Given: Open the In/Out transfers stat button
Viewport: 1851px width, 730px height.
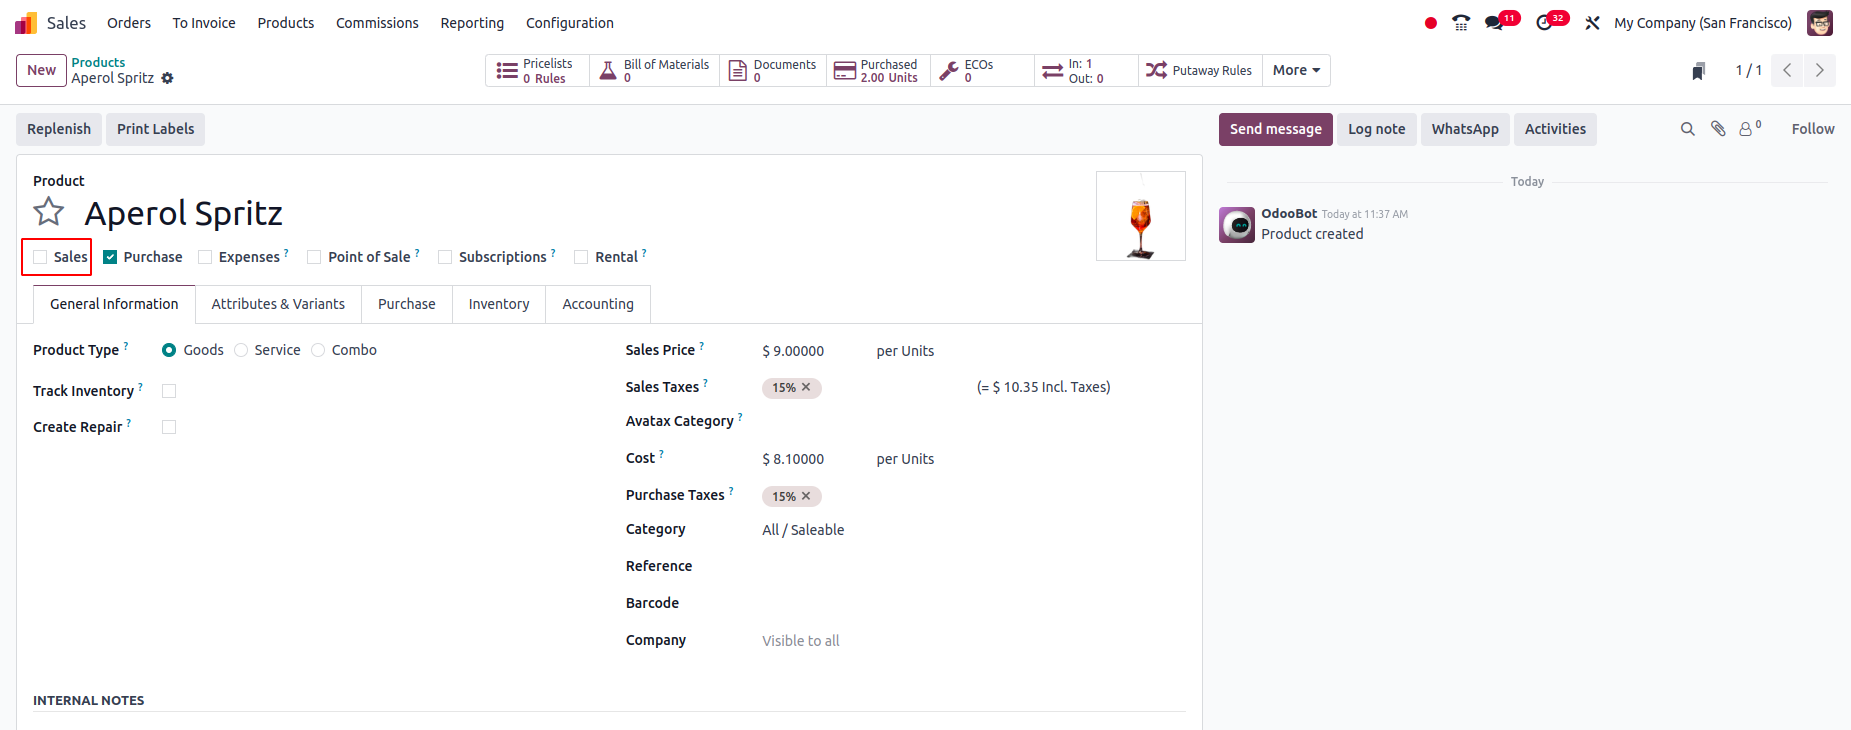Looking at the screenshot, I should [x=1086, y=71].
